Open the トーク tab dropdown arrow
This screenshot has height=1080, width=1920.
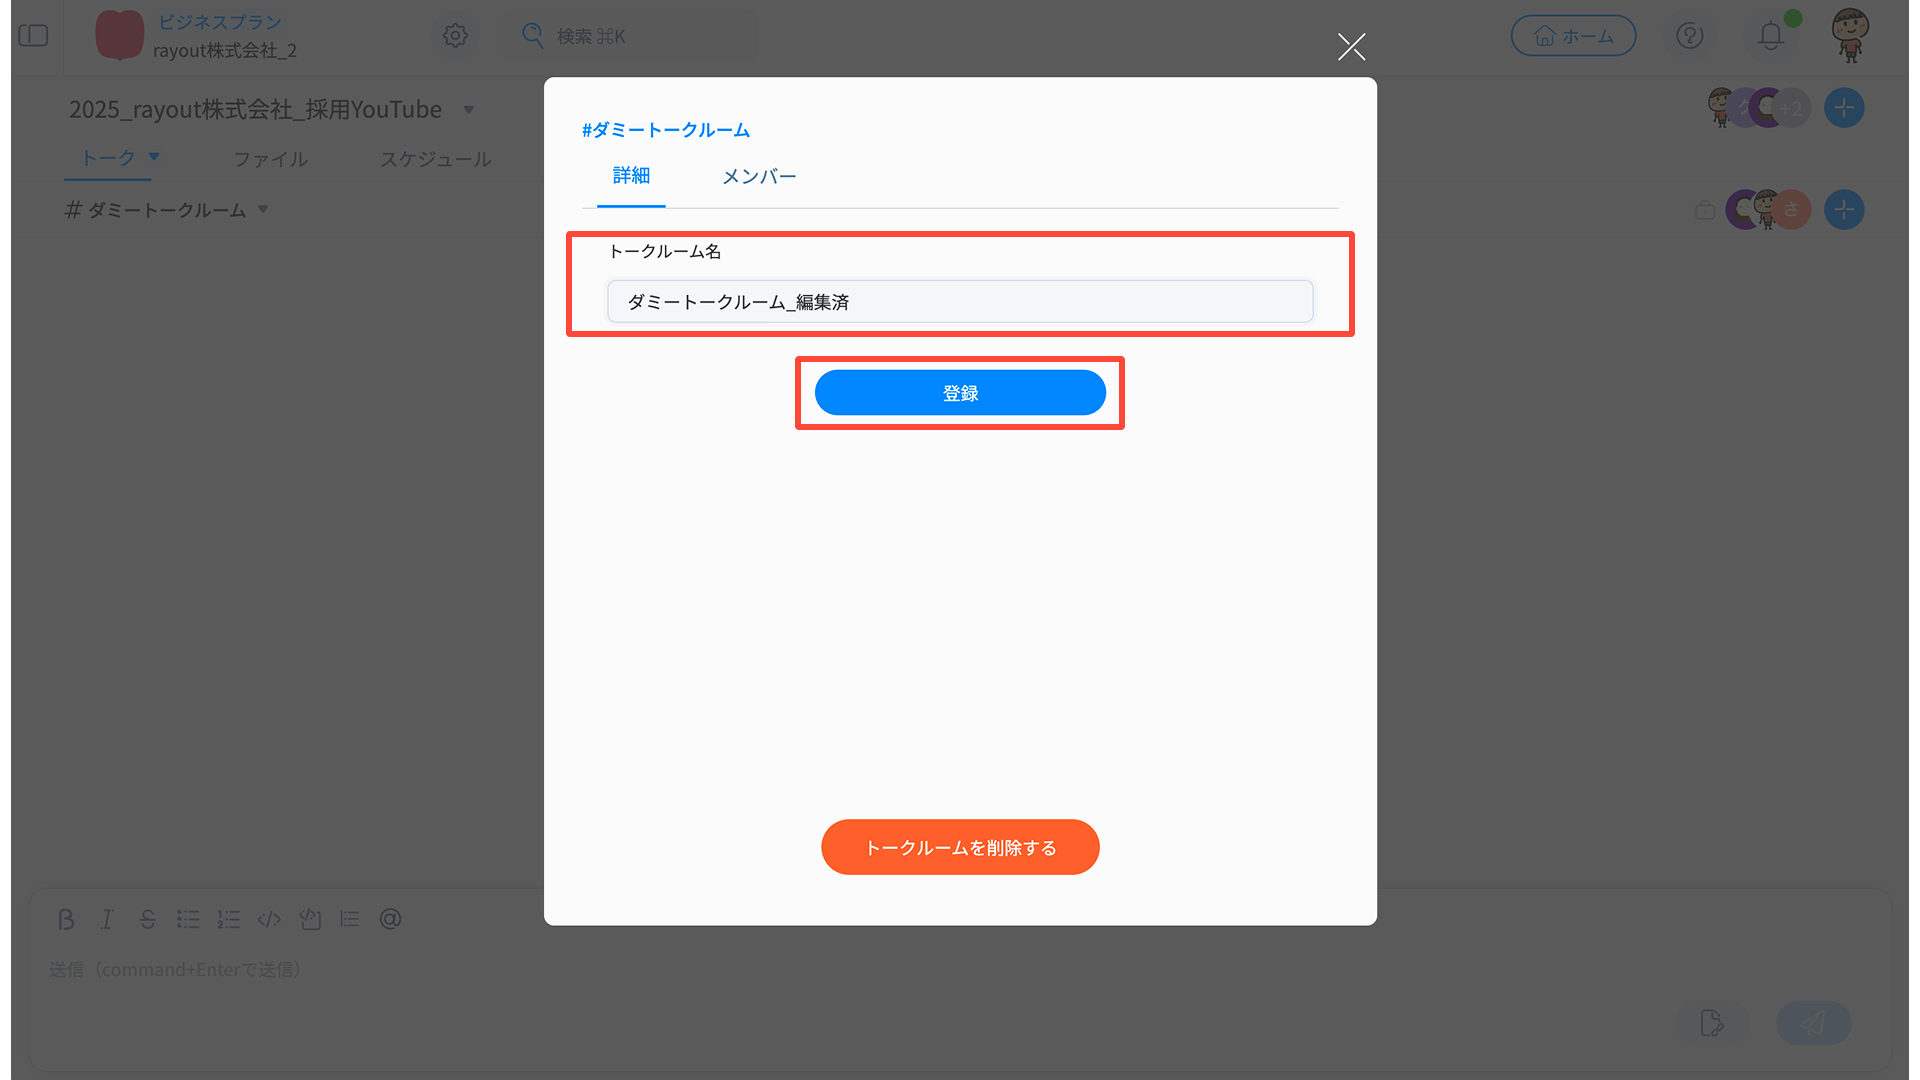(154, 157)
